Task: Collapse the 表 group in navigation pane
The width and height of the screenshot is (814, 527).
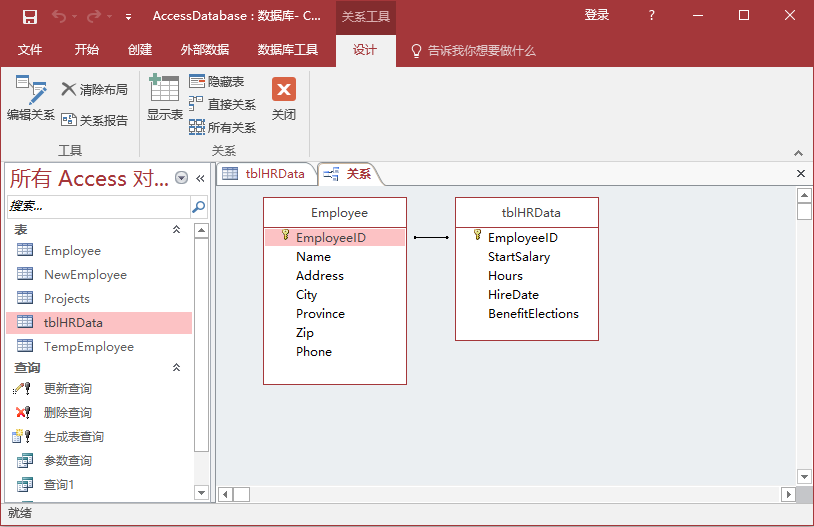Action: click(x=177, y=230)
